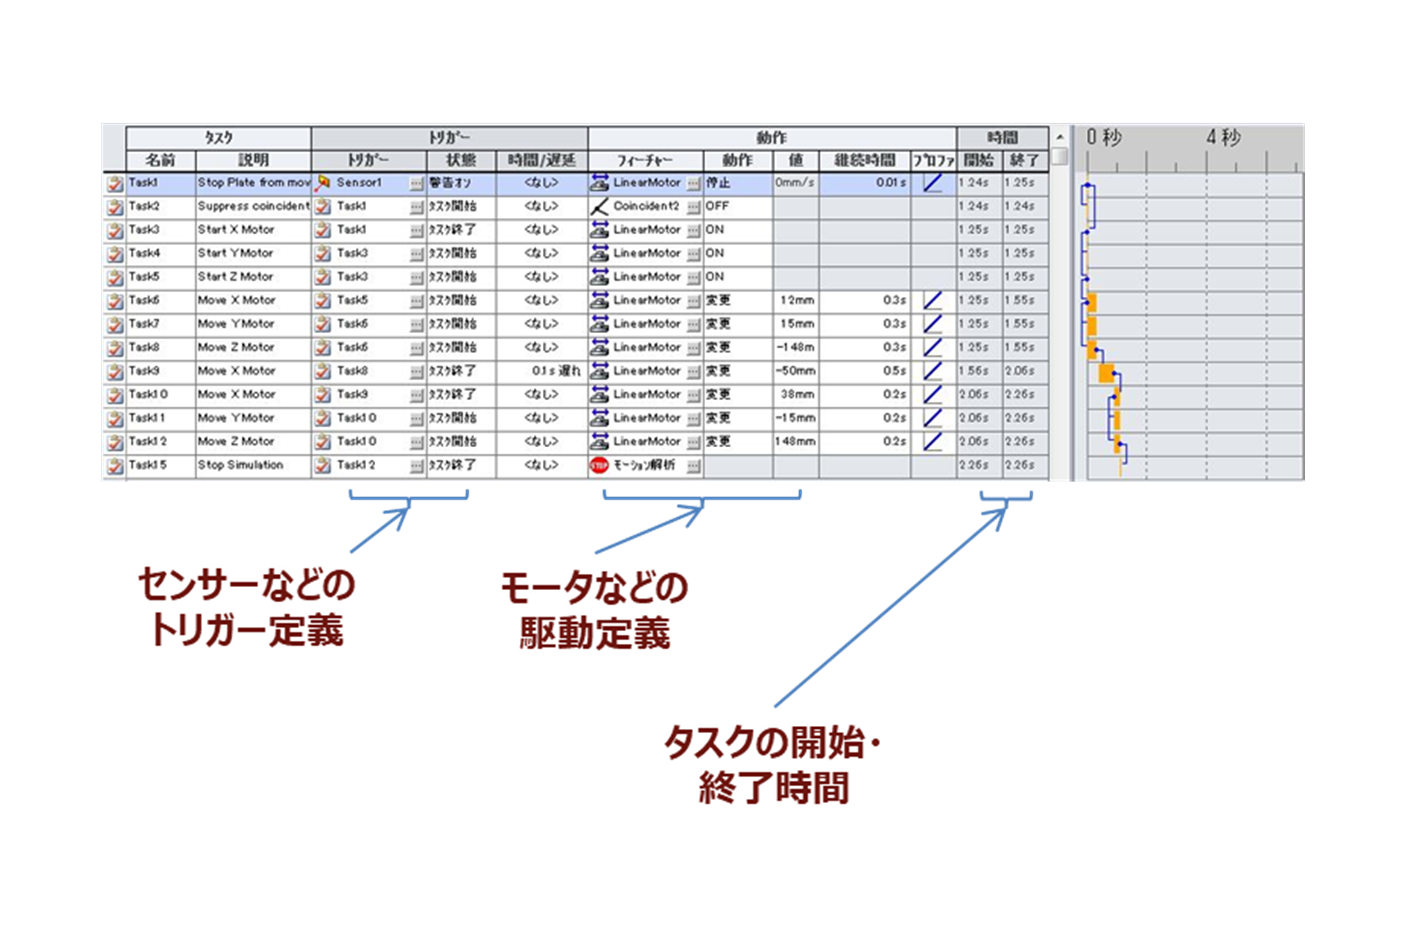Click the 状態 column header
This screenshot has width=1406, height=937.
[x=461, y=160]
